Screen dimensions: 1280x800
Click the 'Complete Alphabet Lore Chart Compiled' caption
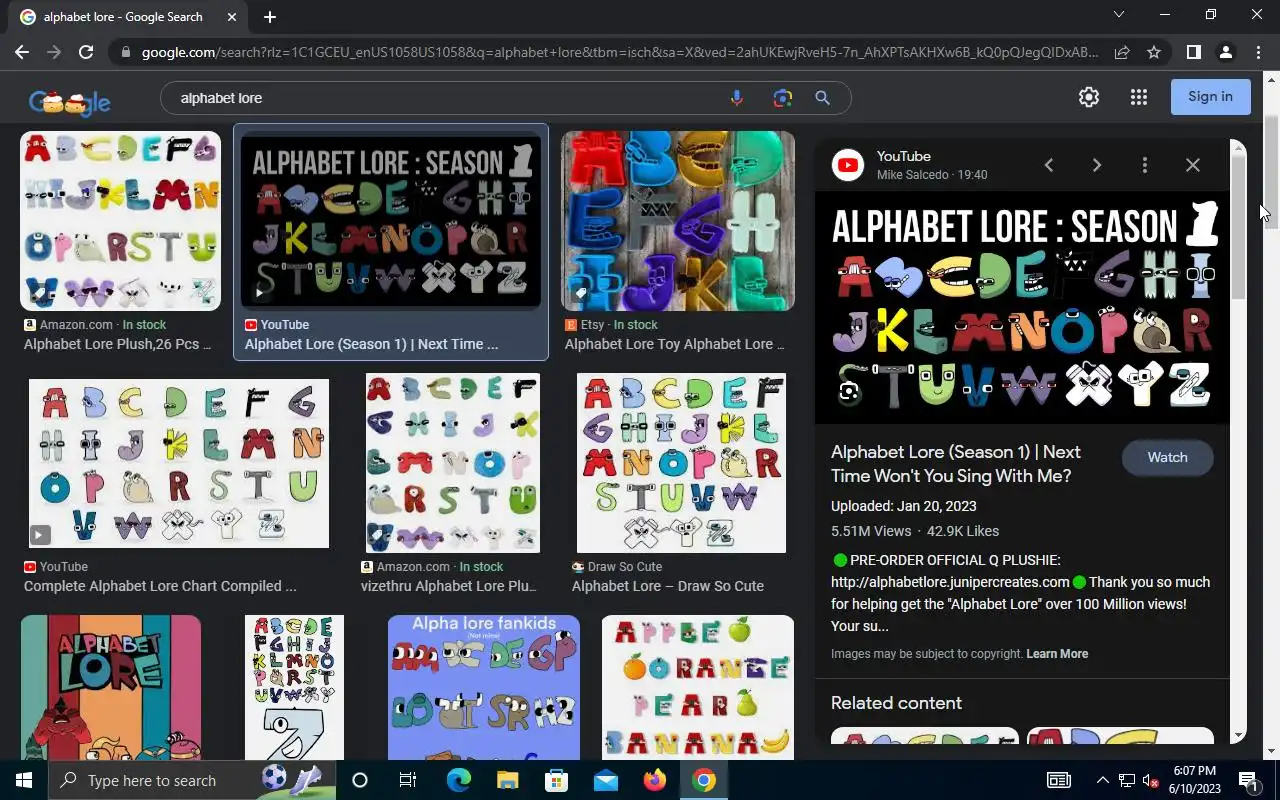point(160,586)
